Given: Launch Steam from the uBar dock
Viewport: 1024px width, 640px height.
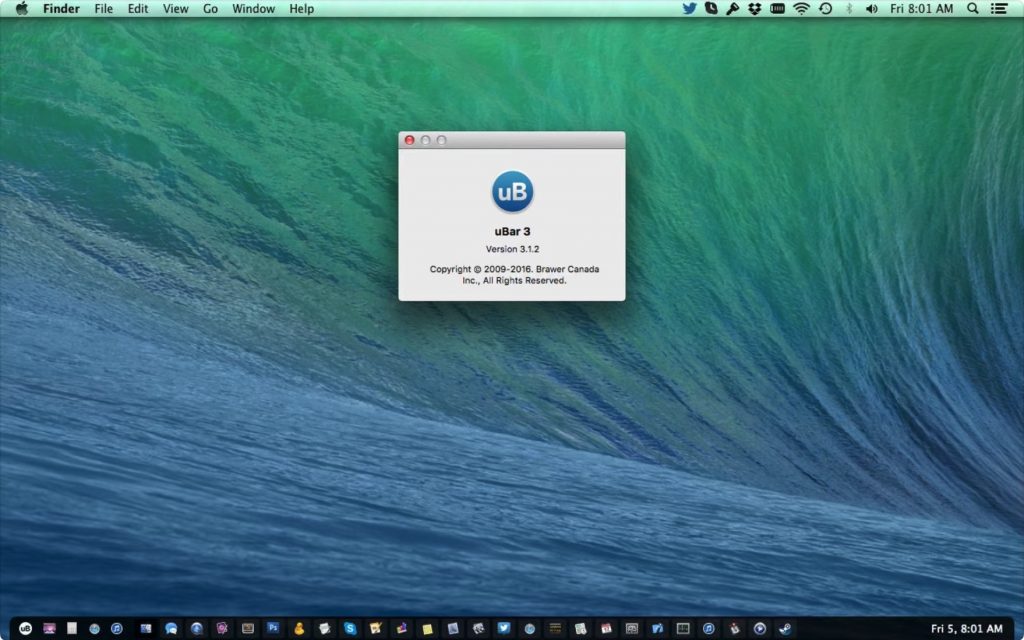Looking at the screenshot, I should [784, 629].
